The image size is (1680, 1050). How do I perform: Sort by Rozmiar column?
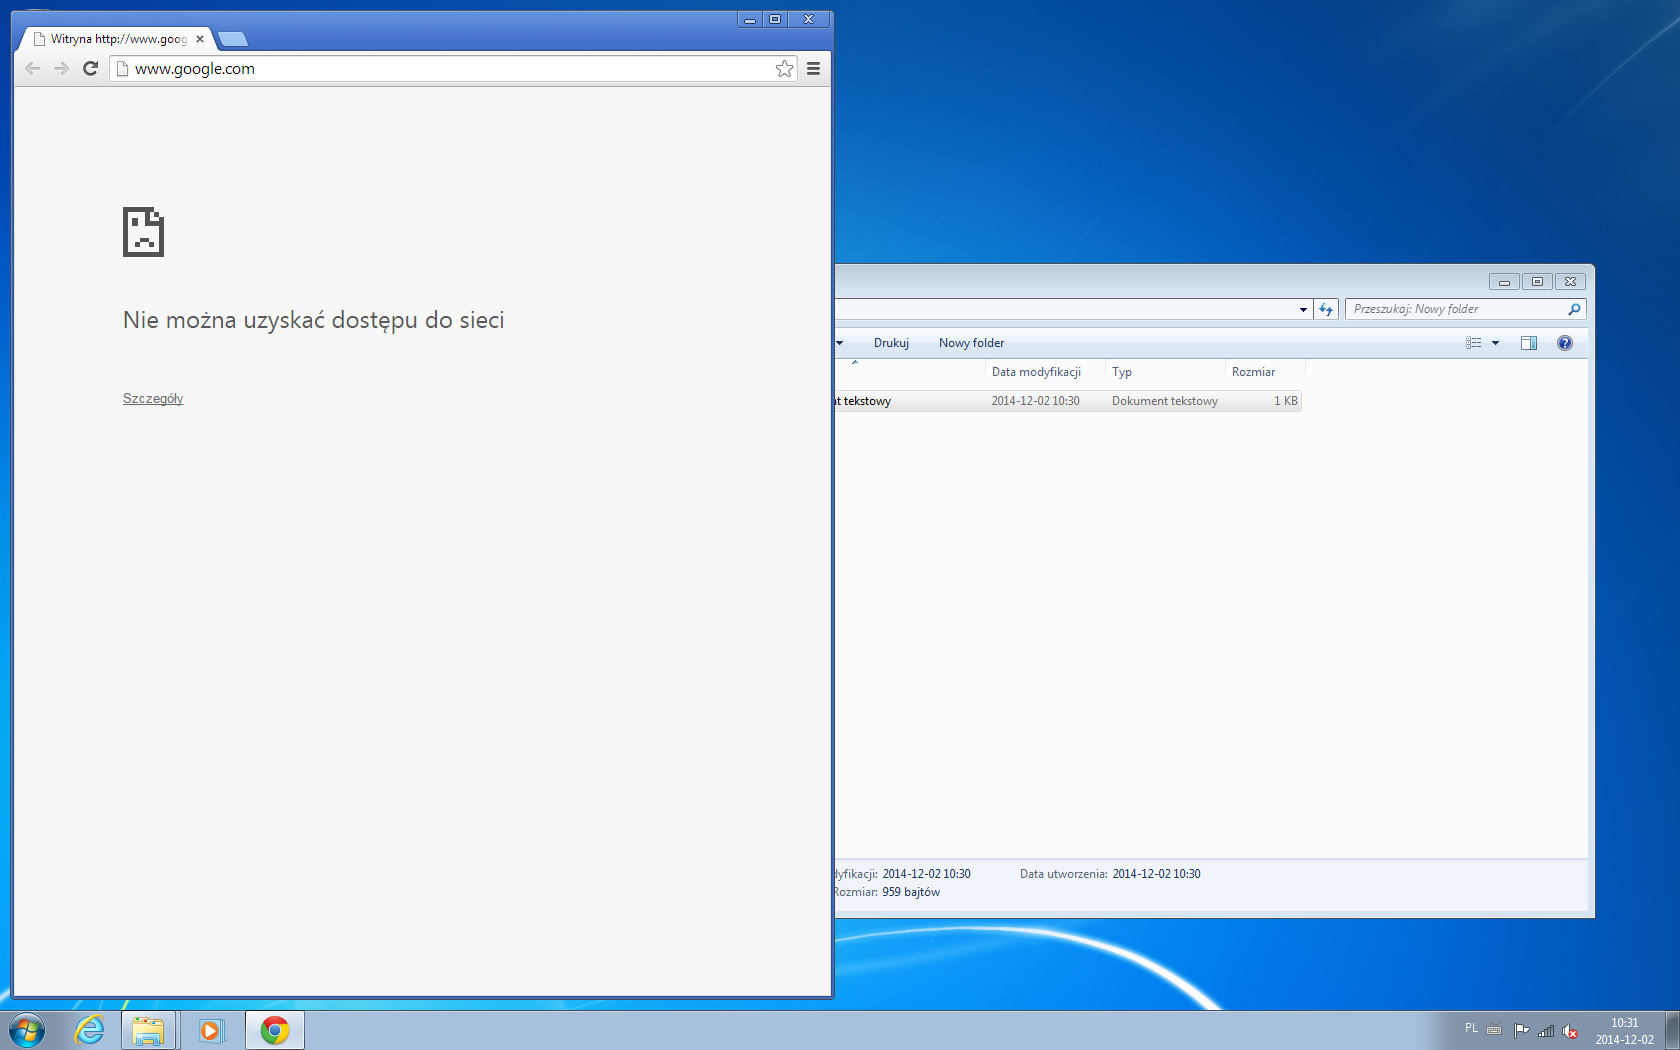1265,372
